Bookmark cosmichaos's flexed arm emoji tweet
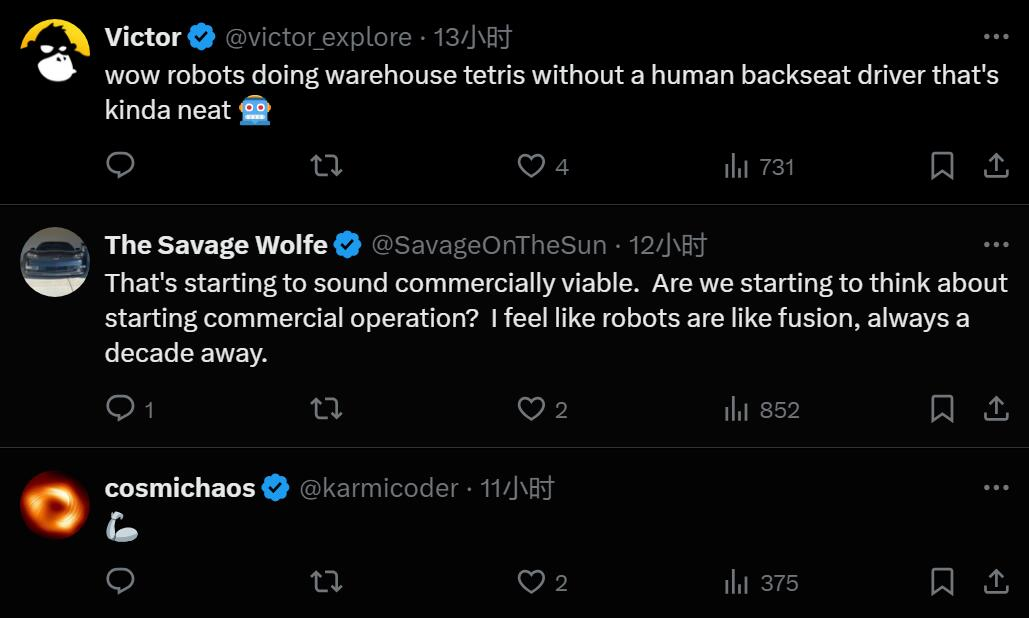 click(x=942, y=581)
